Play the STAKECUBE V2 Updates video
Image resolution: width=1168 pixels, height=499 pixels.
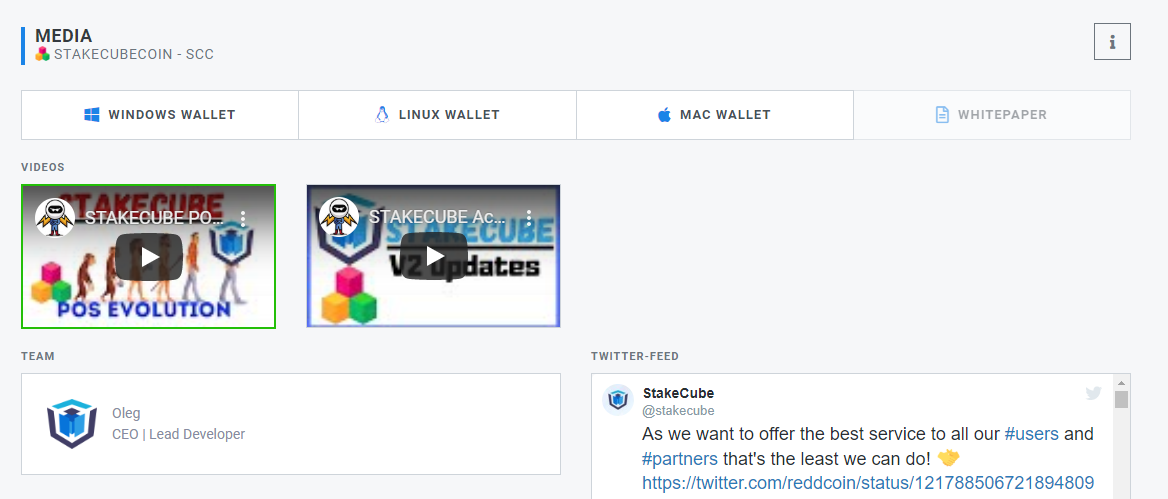[x=434, y=257]
